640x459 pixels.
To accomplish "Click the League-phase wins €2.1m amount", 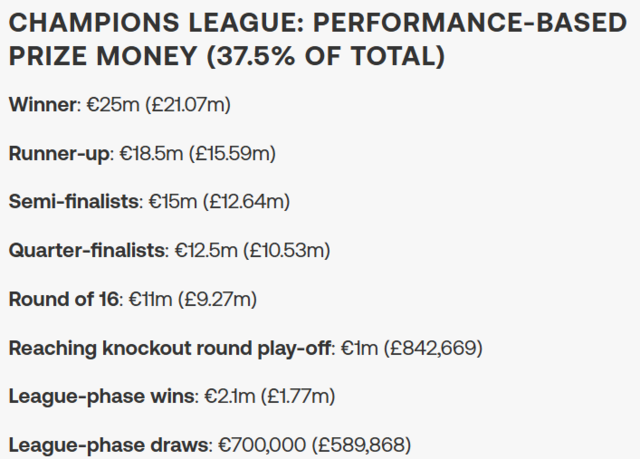I will click(x=230, y=396).
